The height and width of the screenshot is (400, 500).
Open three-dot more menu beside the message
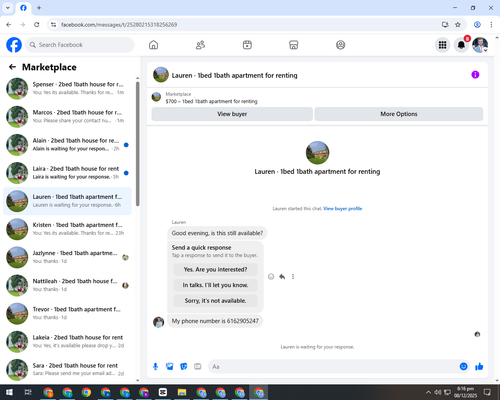[293, 276]
